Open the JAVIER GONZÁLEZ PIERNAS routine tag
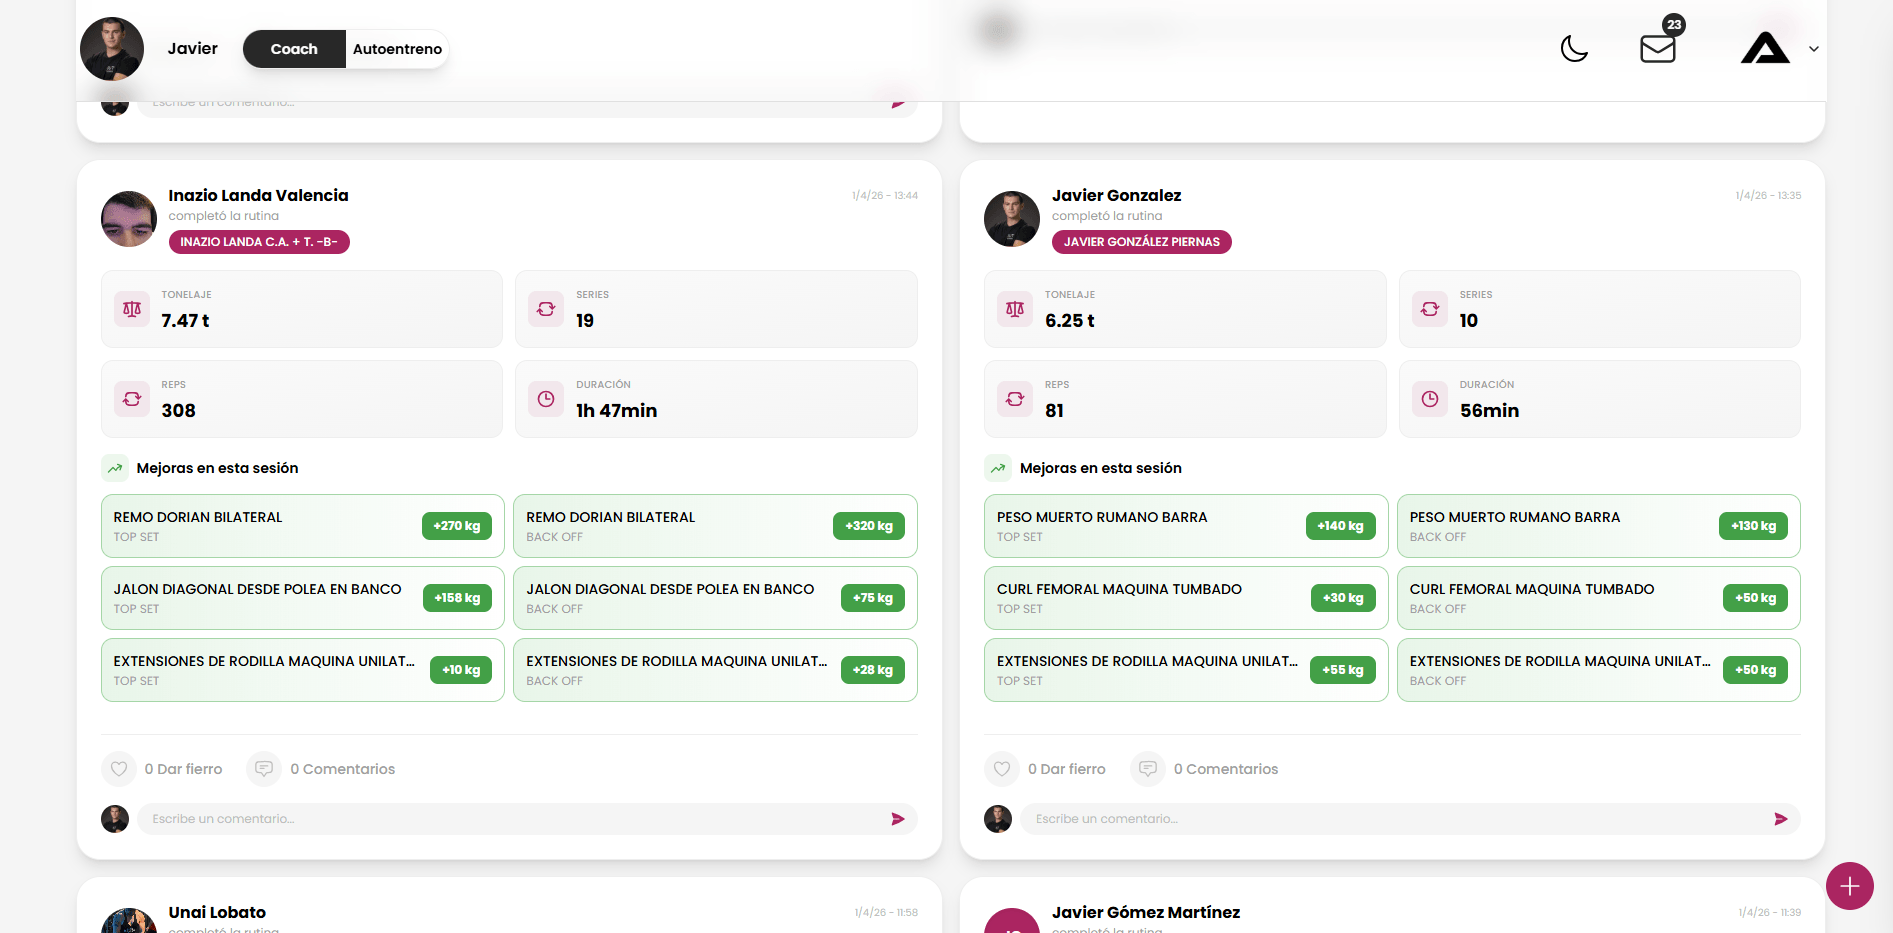Viewport: 1893px width, 933px height. pos(1141,242)
